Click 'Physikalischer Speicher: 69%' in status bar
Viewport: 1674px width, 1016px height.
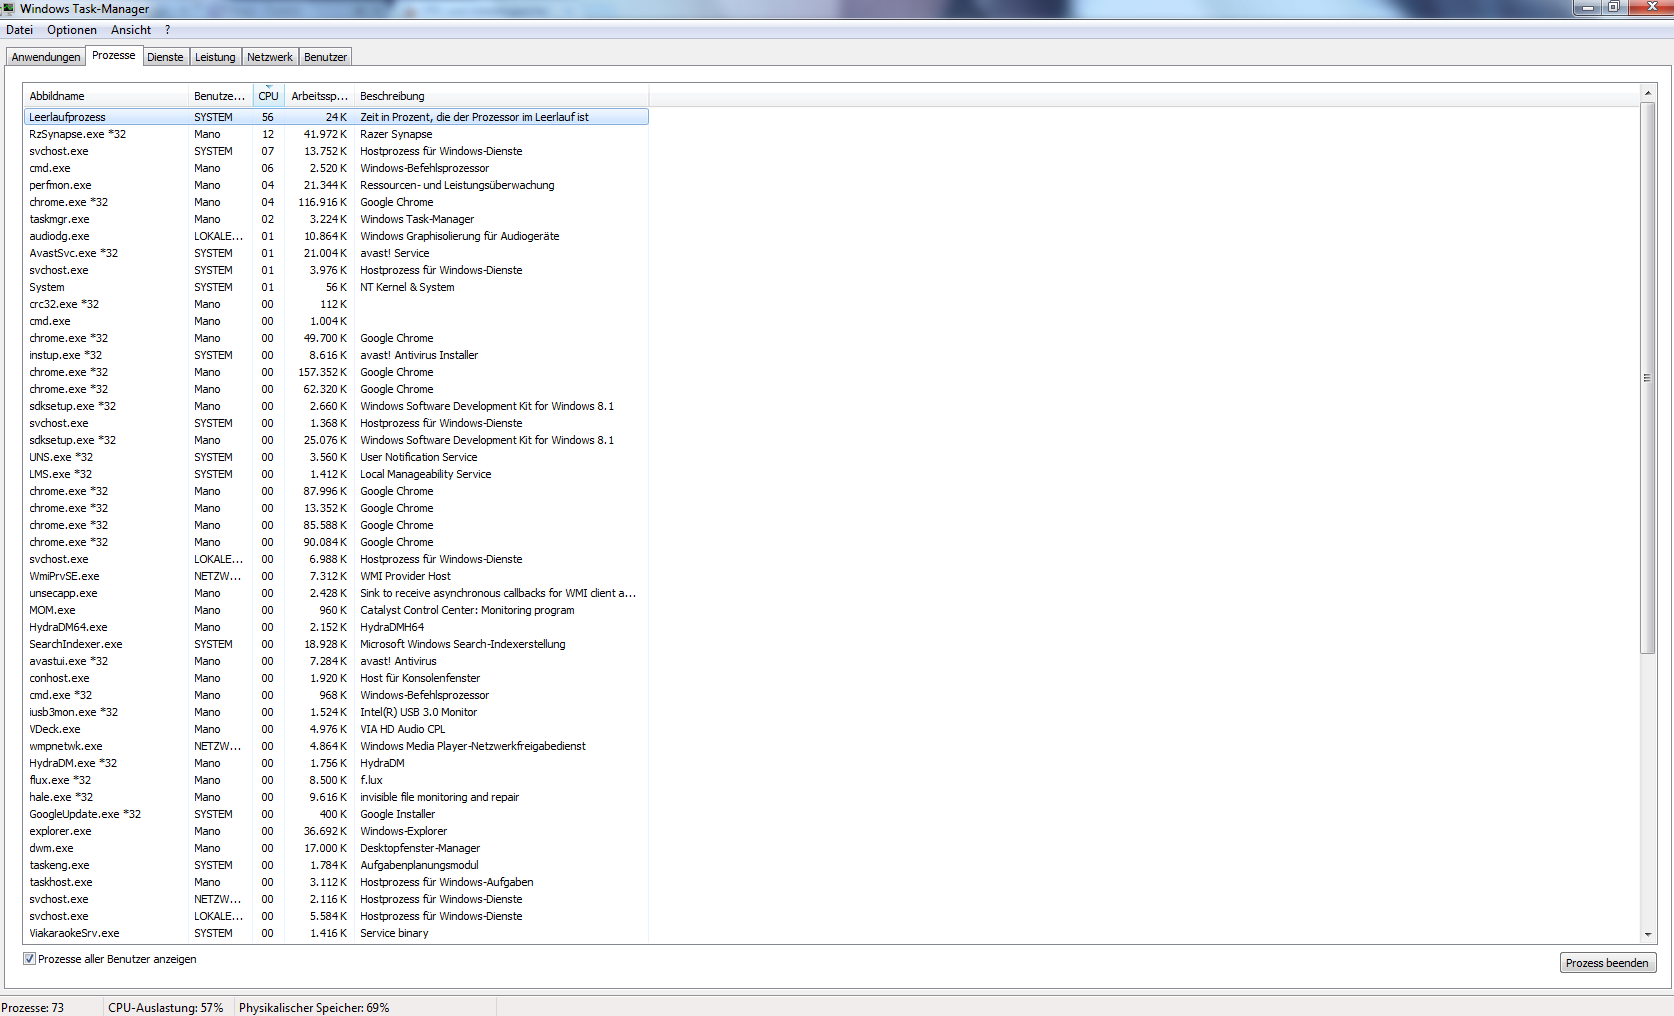pos(314,1007)
